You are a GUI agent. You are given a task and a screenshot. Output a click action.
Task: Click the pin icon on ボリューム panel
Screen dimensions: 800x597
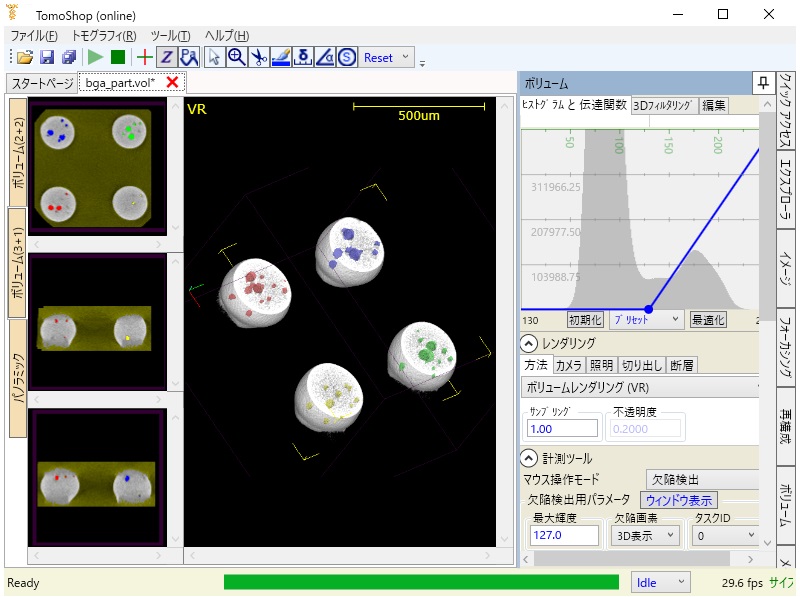pyautogui.click(x=763, y=83)
